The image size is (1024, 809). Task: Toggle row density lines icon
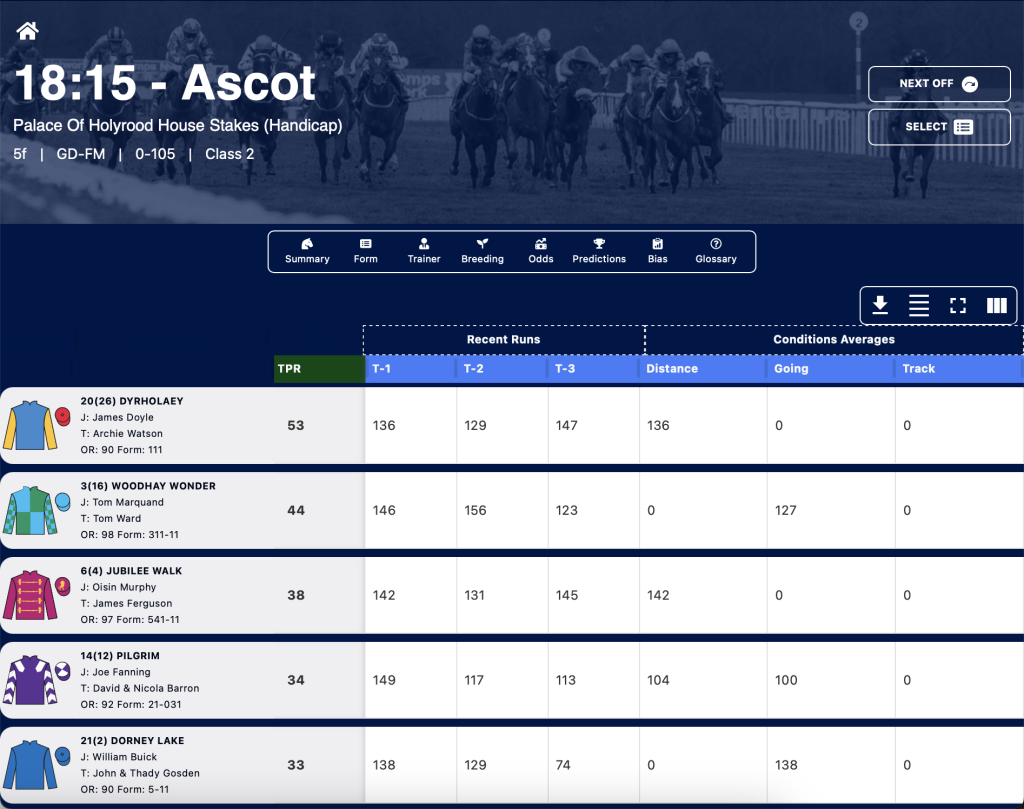tap(919, 305)
